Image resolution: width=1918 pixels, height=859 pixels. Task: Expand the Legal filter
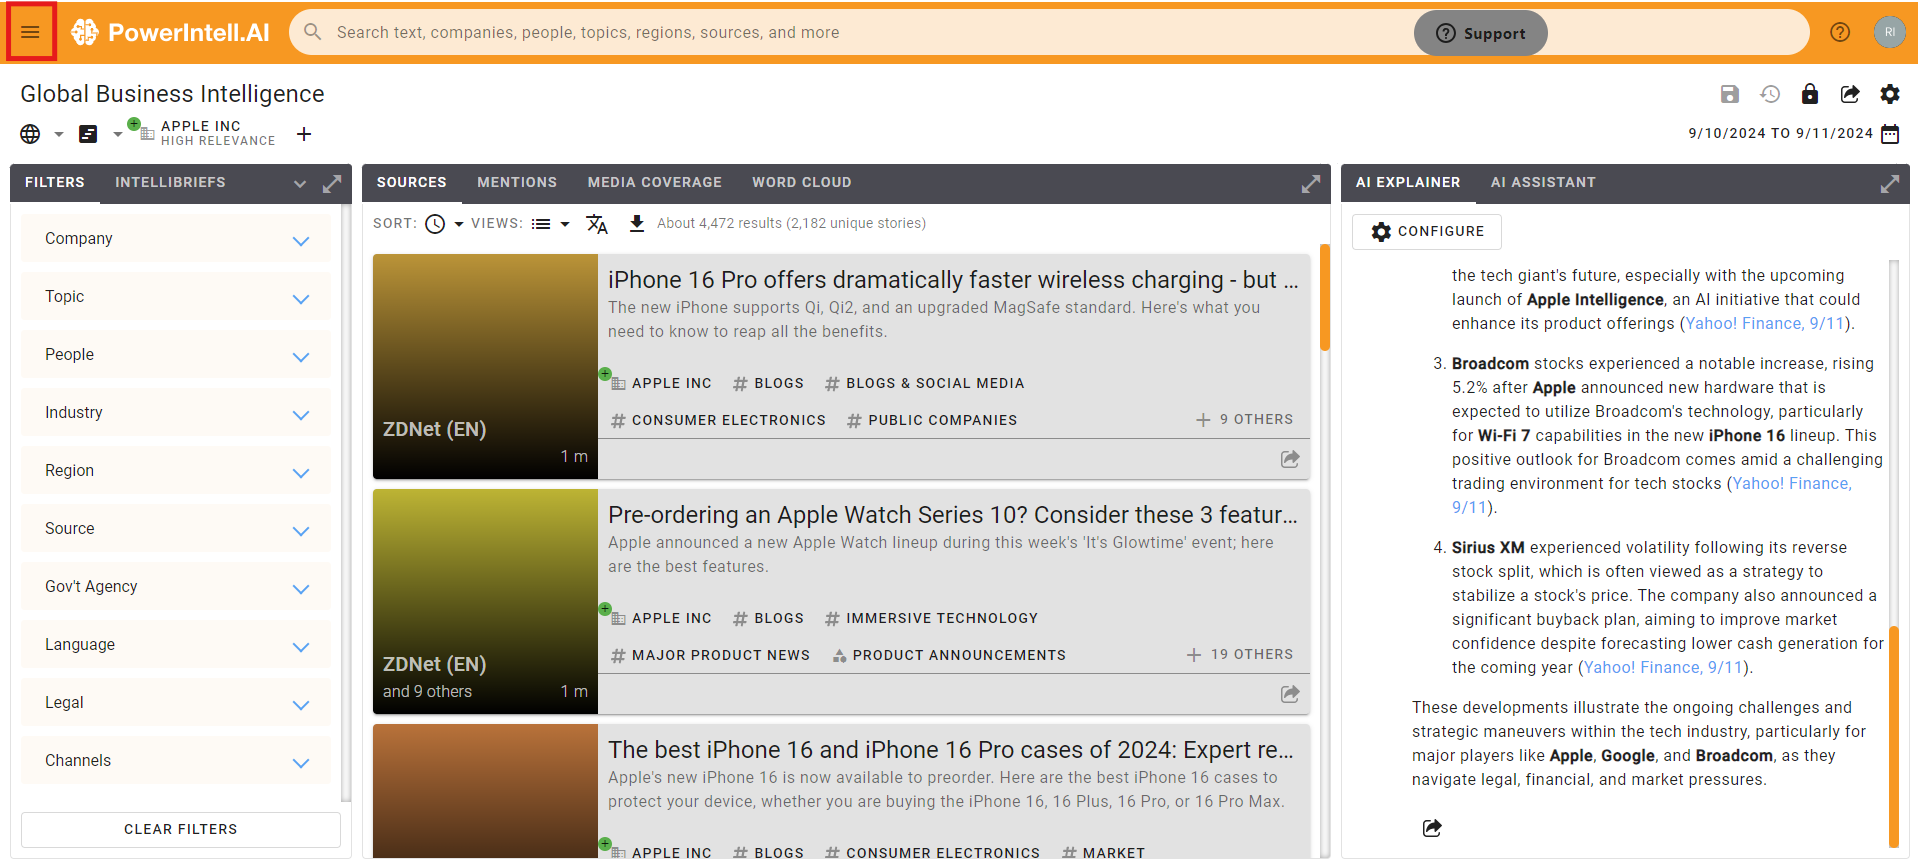click(176, 703)
